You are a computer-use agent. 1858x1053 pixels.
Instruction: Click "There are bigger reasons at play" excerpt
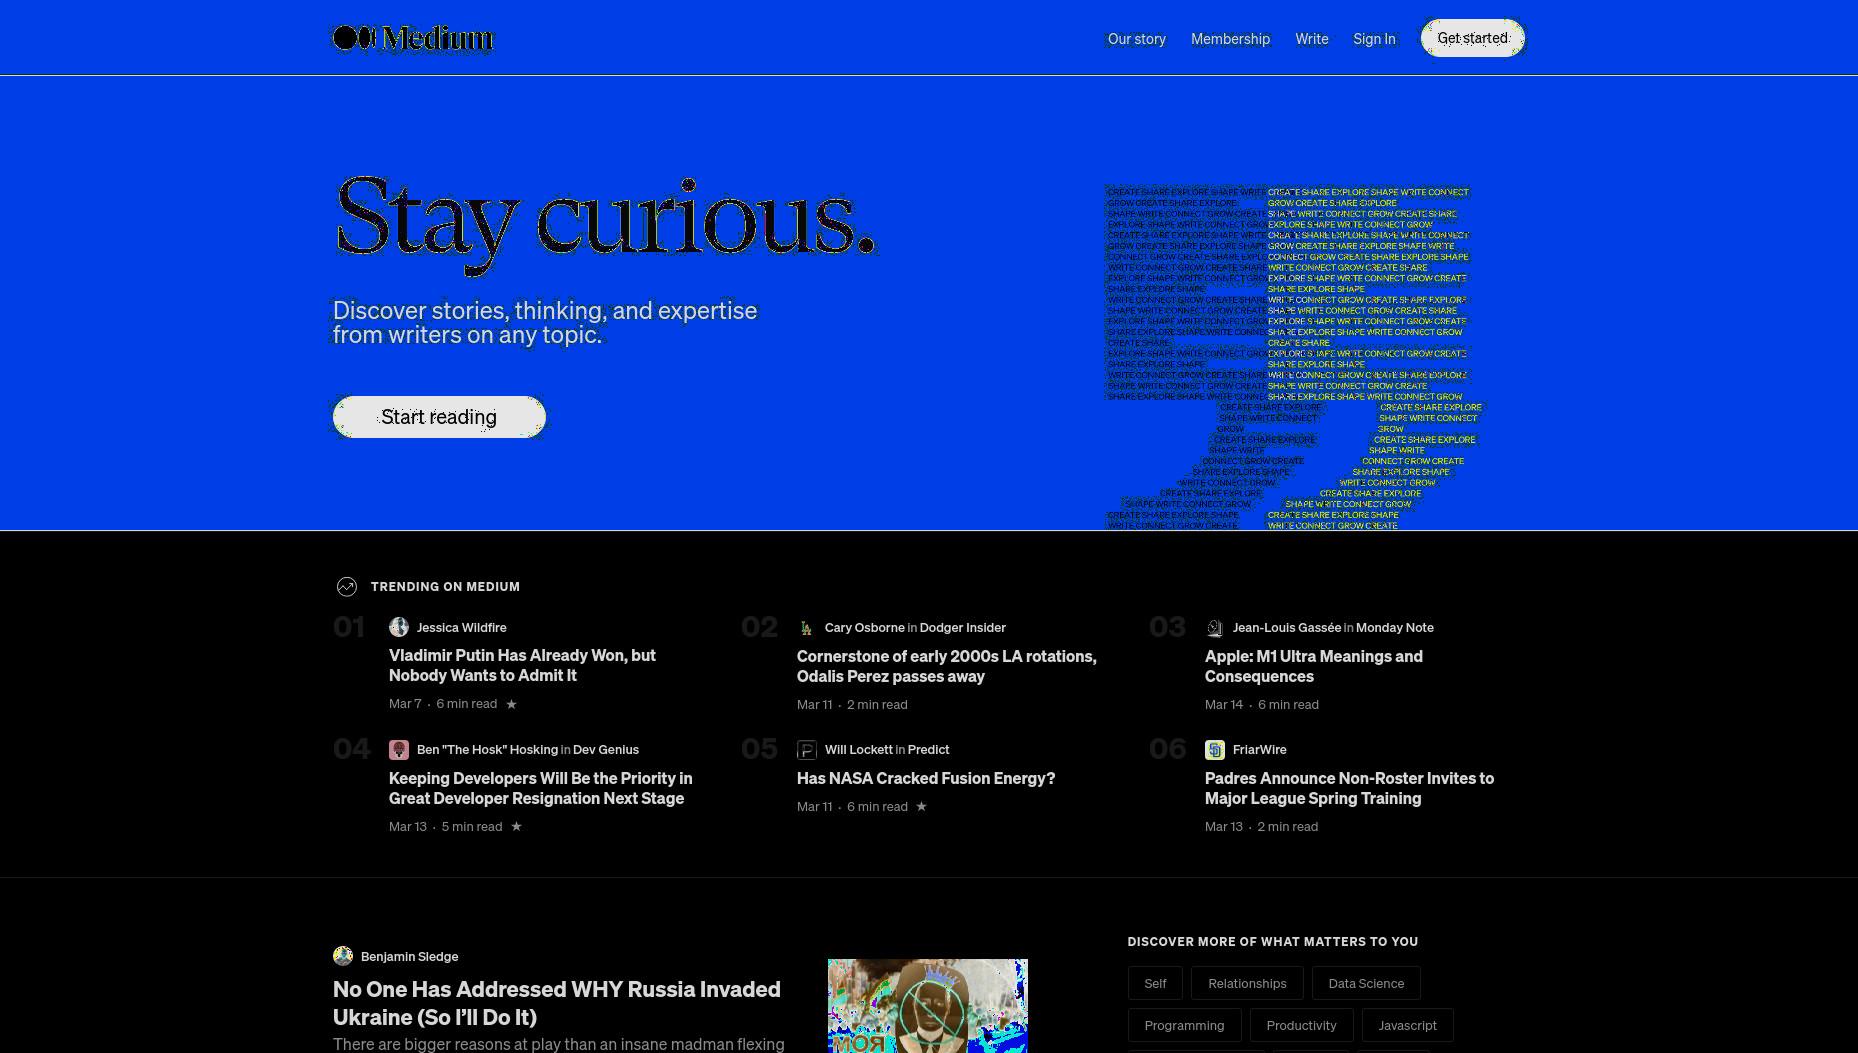(x=559, y=1044)
